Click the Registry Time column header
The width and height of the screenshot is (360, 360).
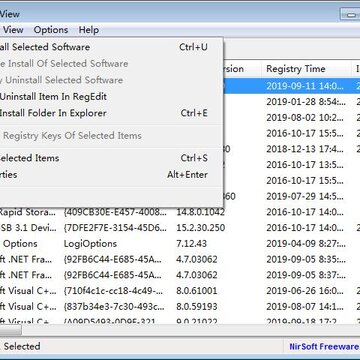coord(307,69)
